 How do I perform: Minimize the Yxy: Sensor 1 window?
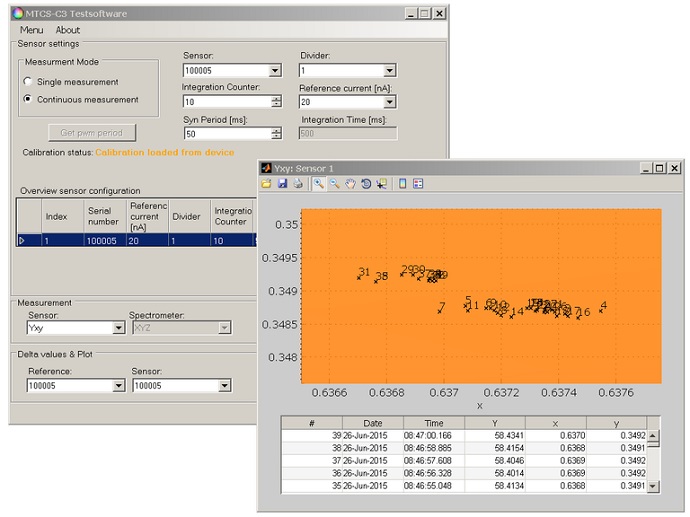[646, 168]
